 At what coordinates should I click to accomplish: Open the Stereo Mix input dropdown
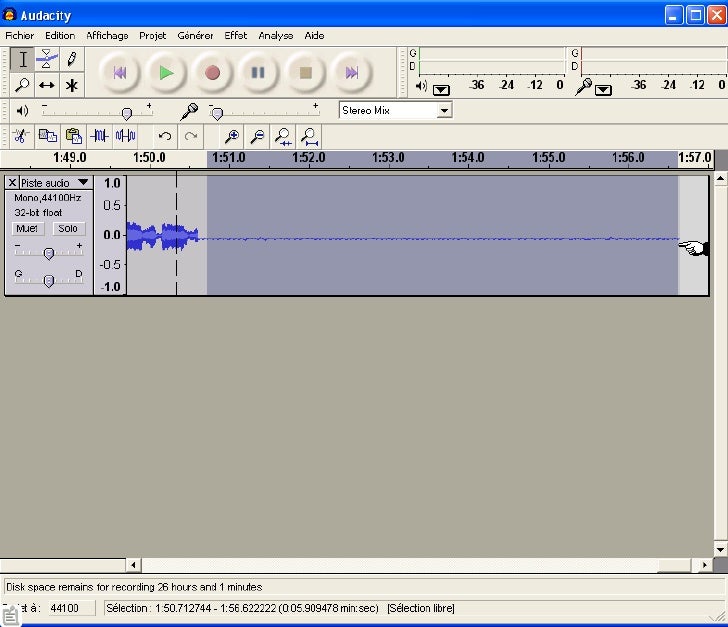coord(444,111)
